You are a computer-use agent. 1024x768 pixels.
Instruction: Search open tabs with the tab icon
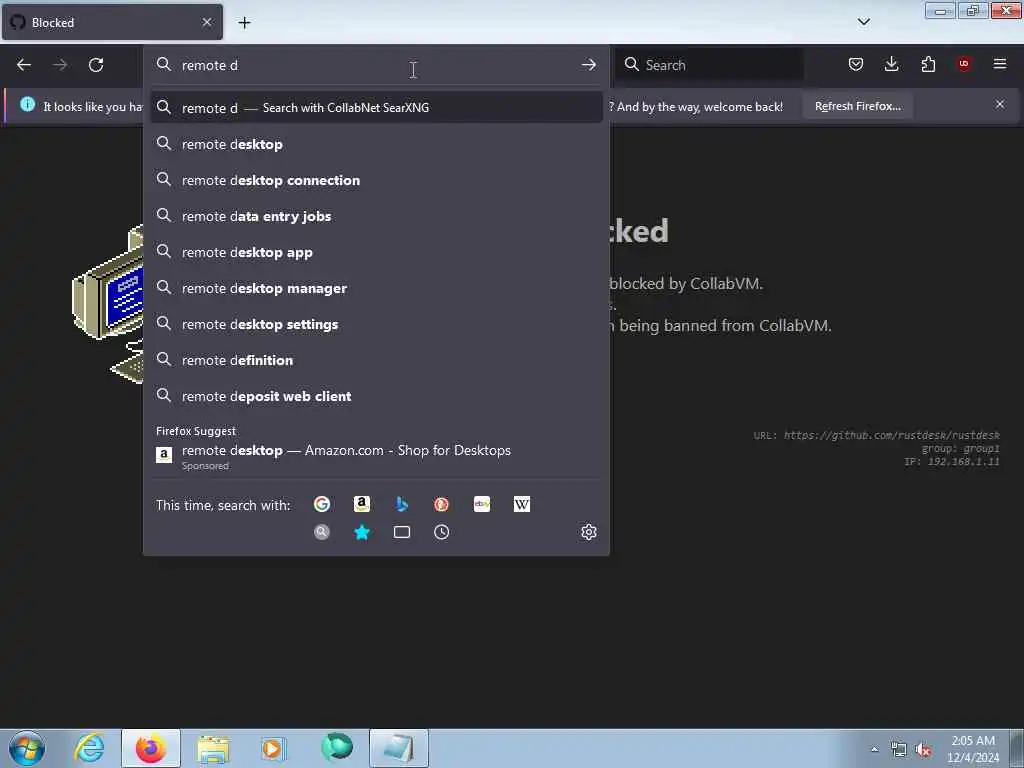[402, 532]
